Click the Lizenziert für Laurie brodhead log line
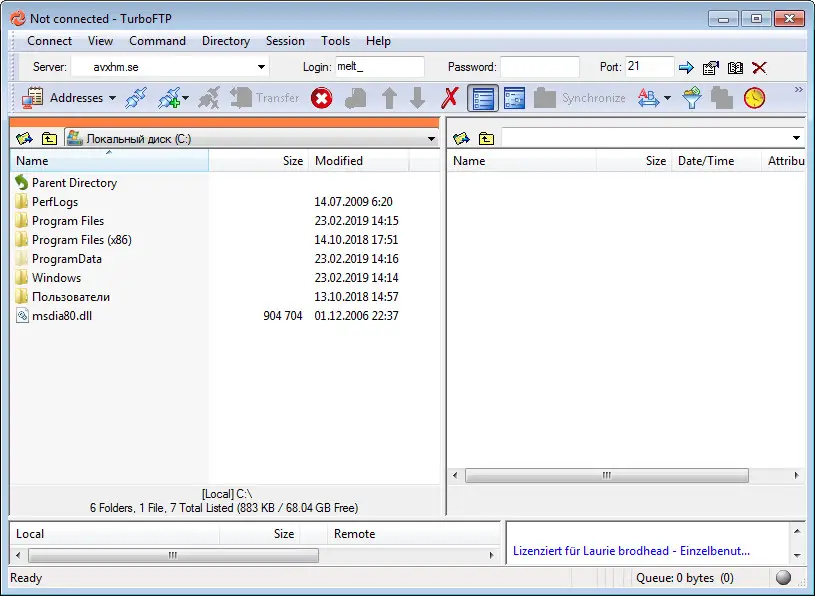This screenshot has width=815, height=596. click(x=632, y=551)
